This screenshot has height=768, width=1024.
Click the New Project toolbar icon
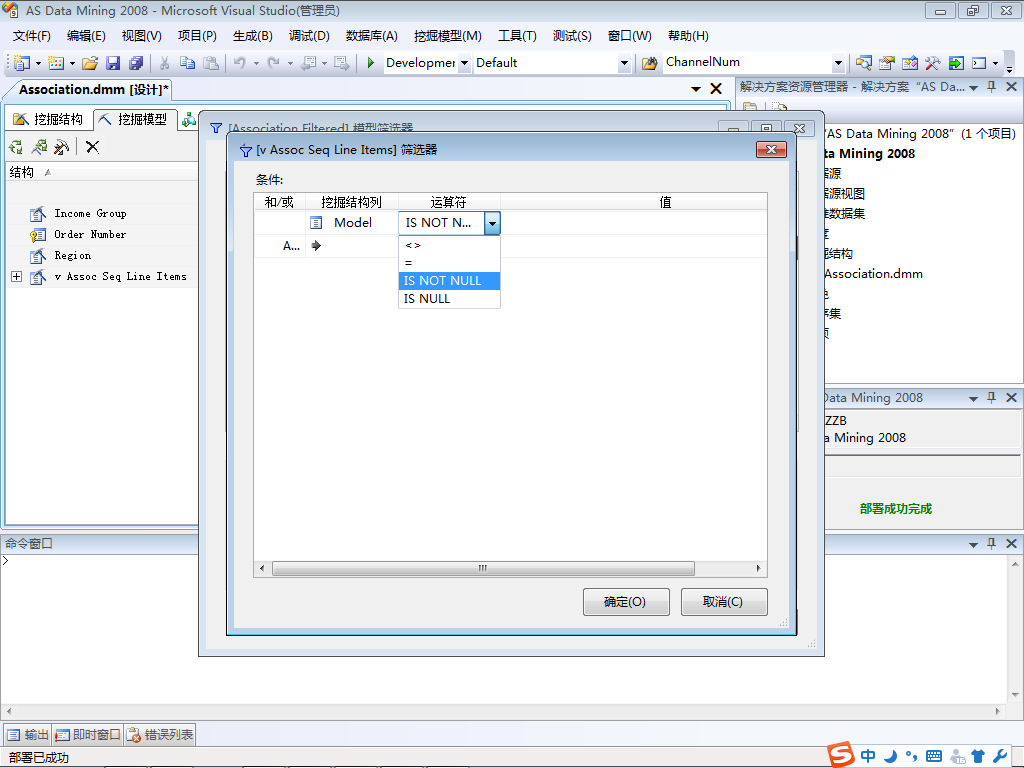click(x=22, y=63)
